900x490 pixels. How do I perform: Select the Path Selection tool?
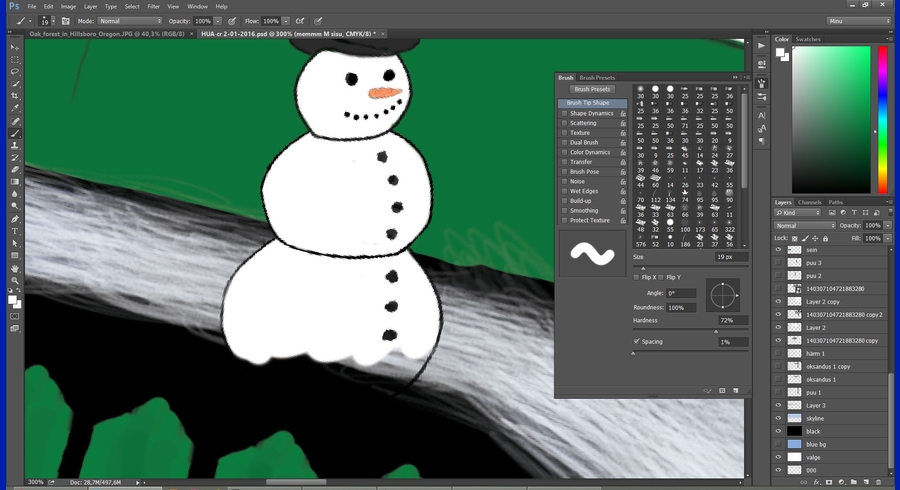pyautogui.click(x=15, y=243)
